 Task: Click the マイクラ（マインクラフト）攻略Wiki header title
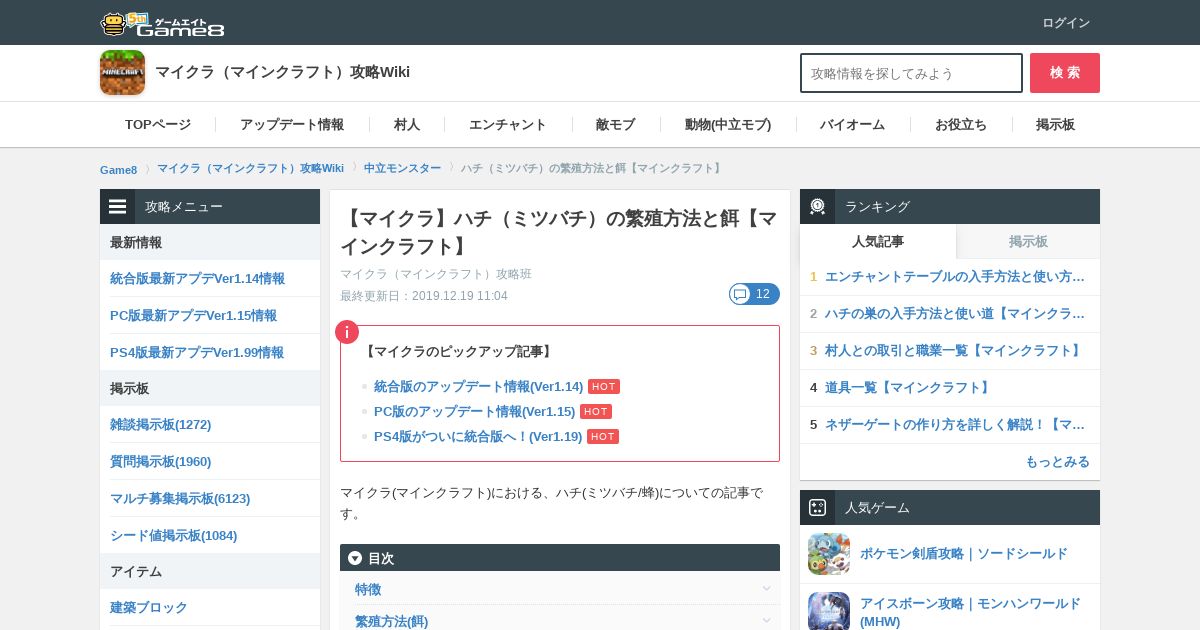[x=282, y=72]
